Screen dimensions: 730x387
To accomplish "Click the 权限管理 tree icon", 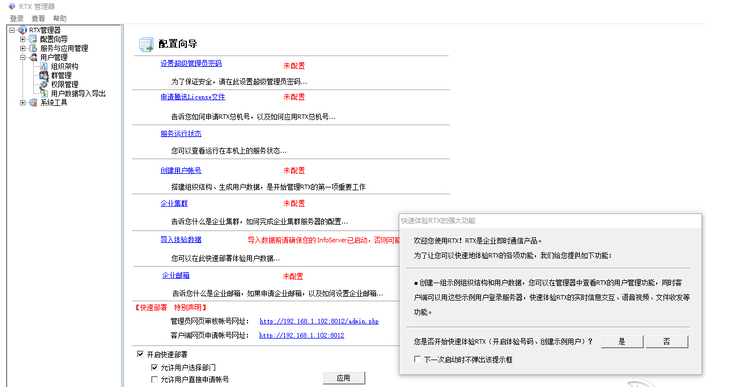I will tap(44, 84).
